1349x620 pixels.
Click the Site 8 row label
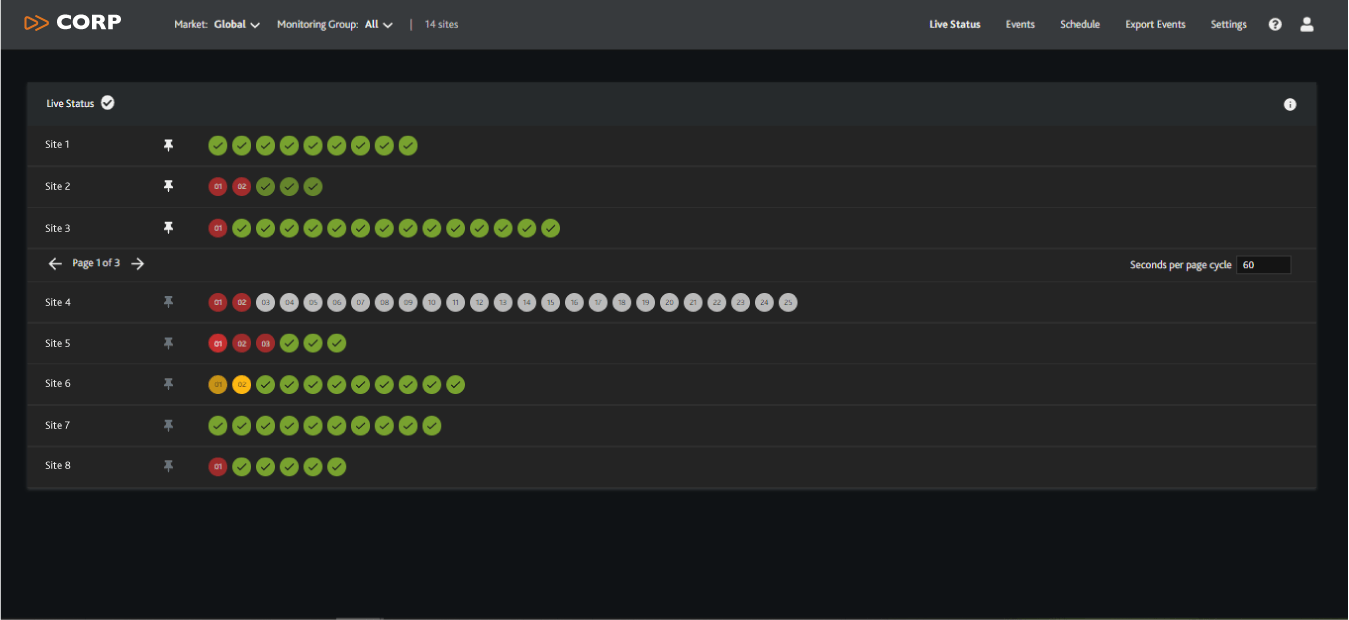pyautogui.click(x=58, y=465)
